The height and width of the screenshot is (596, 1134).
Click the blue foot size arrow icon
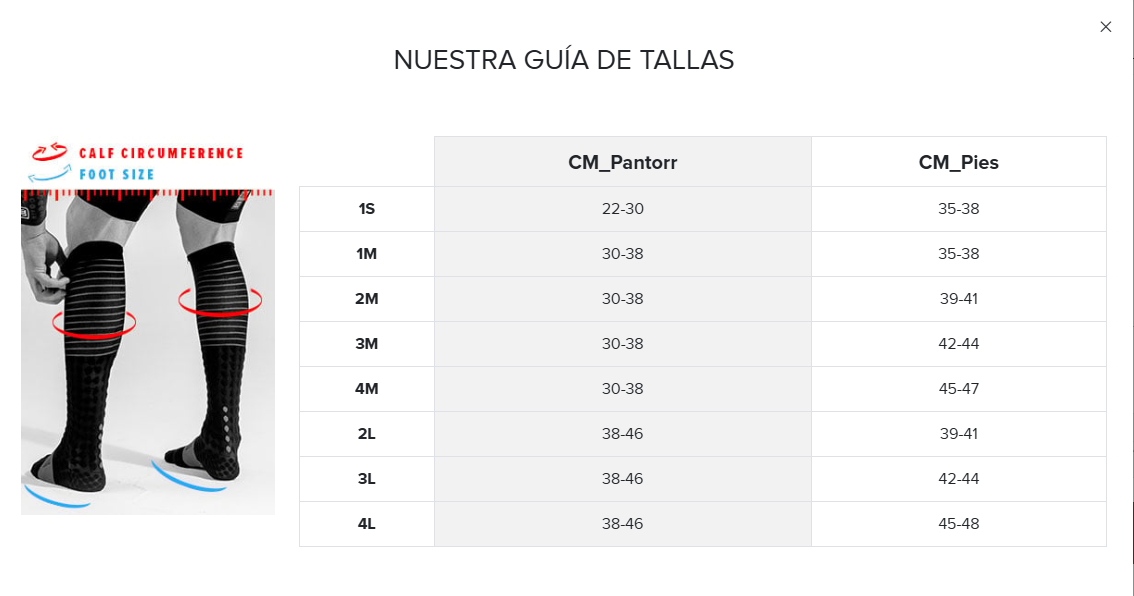click(x=50, y=175)
